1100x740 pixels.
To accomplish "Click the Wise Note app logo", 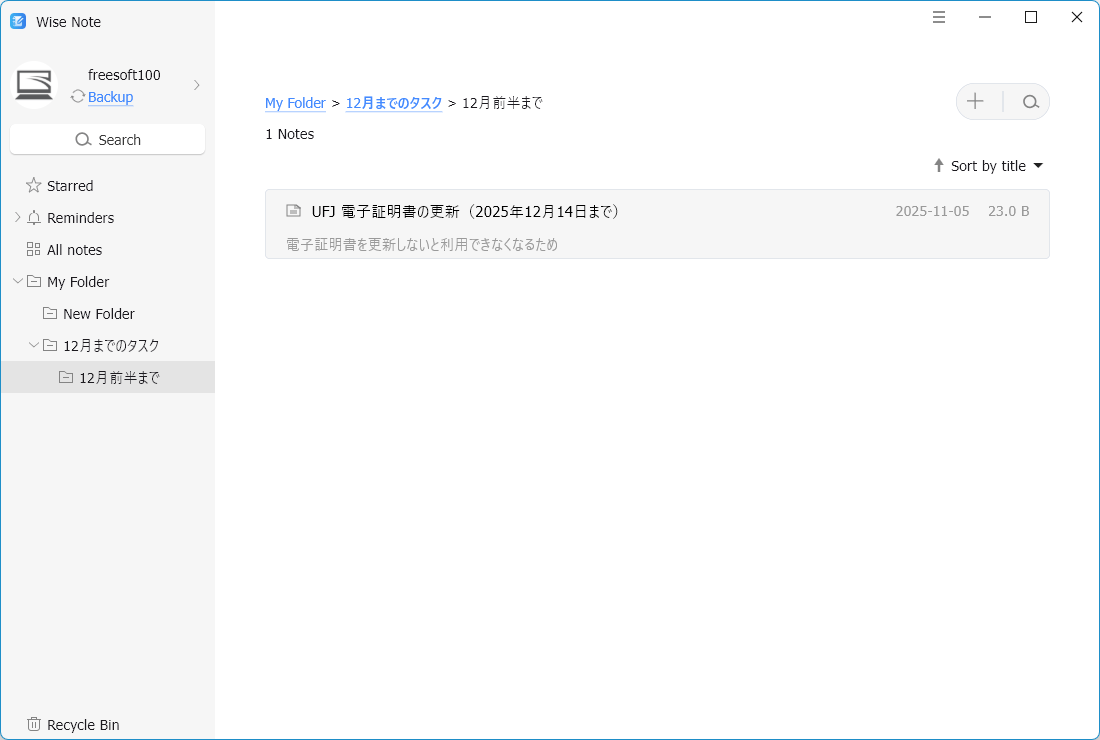I will click(x=18, y=21).
